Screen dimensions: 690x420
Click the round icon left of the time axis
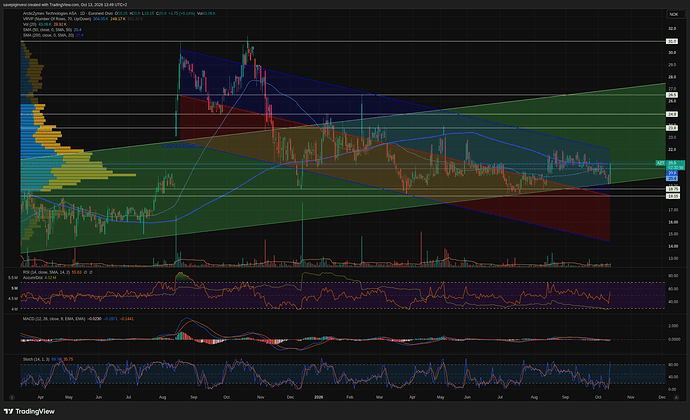click(x=12, y=397)
